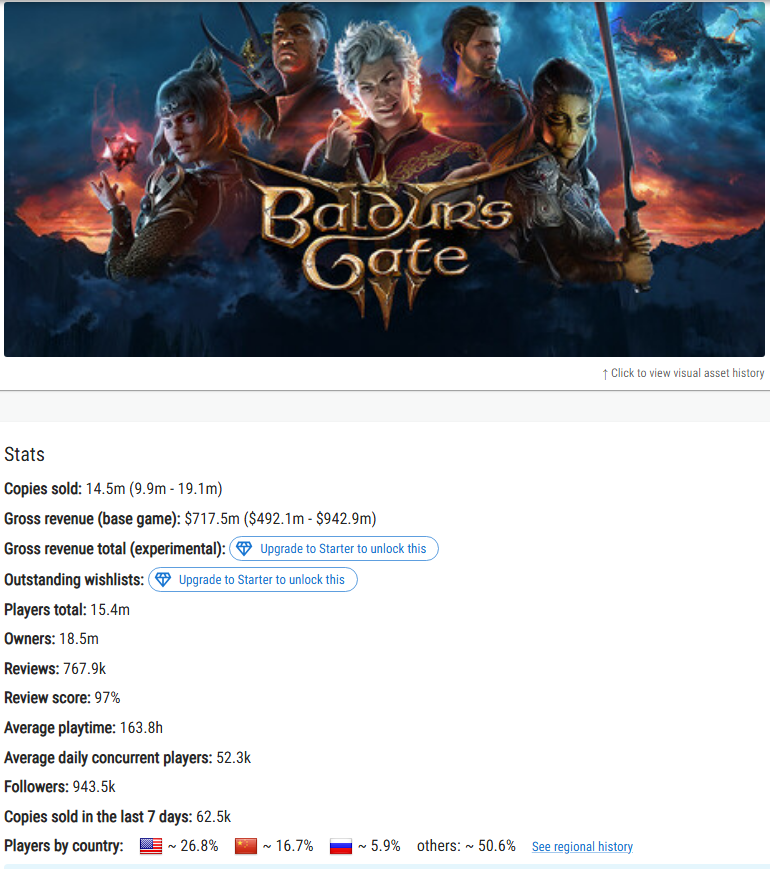The image size is (770, 869).
Task: Click the Review score 97% stat
Action: (62, 698)
